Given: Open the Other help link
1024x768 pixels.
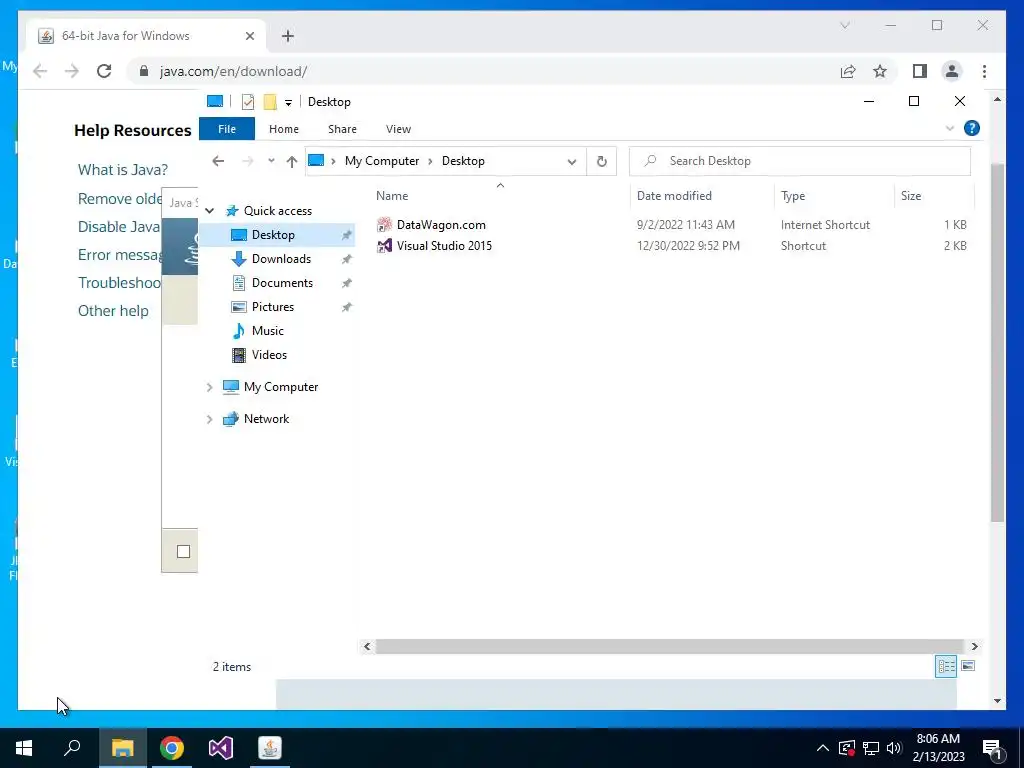Looking at the screenshot, I should pos(113,311).
